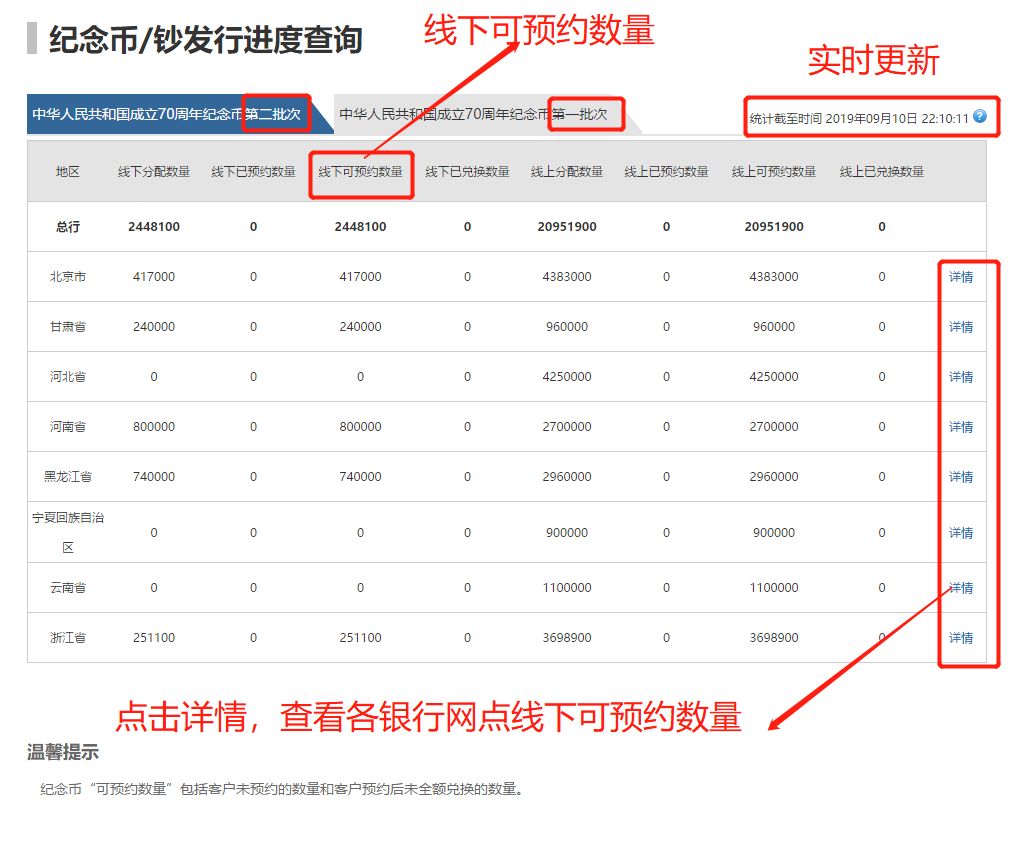
Task: Select the 线下已预约数量 column header
Action: point(253,172)
